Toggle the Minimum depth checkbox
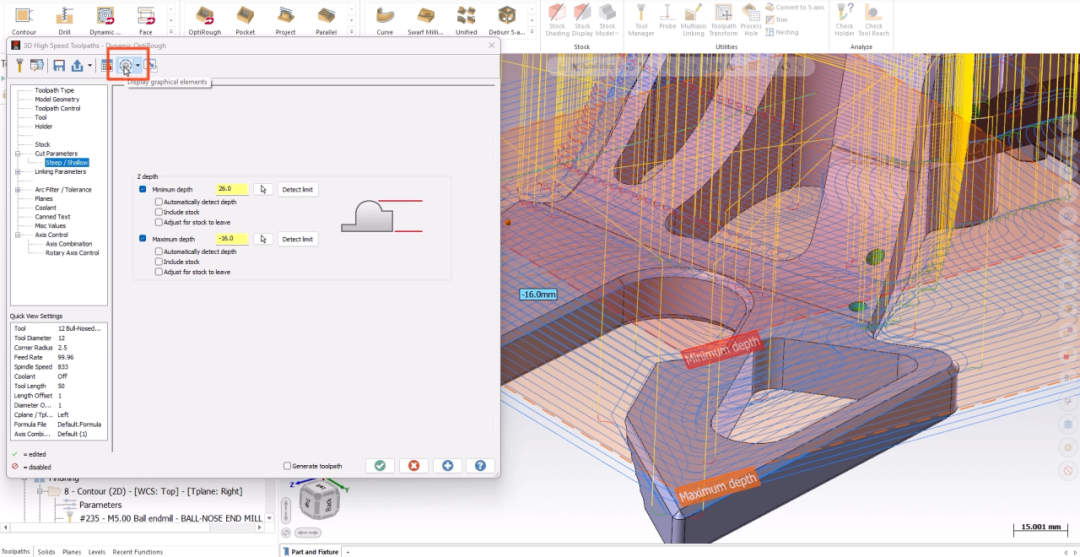The height and width of the screenshot is (557, 1080). [143, 189]
